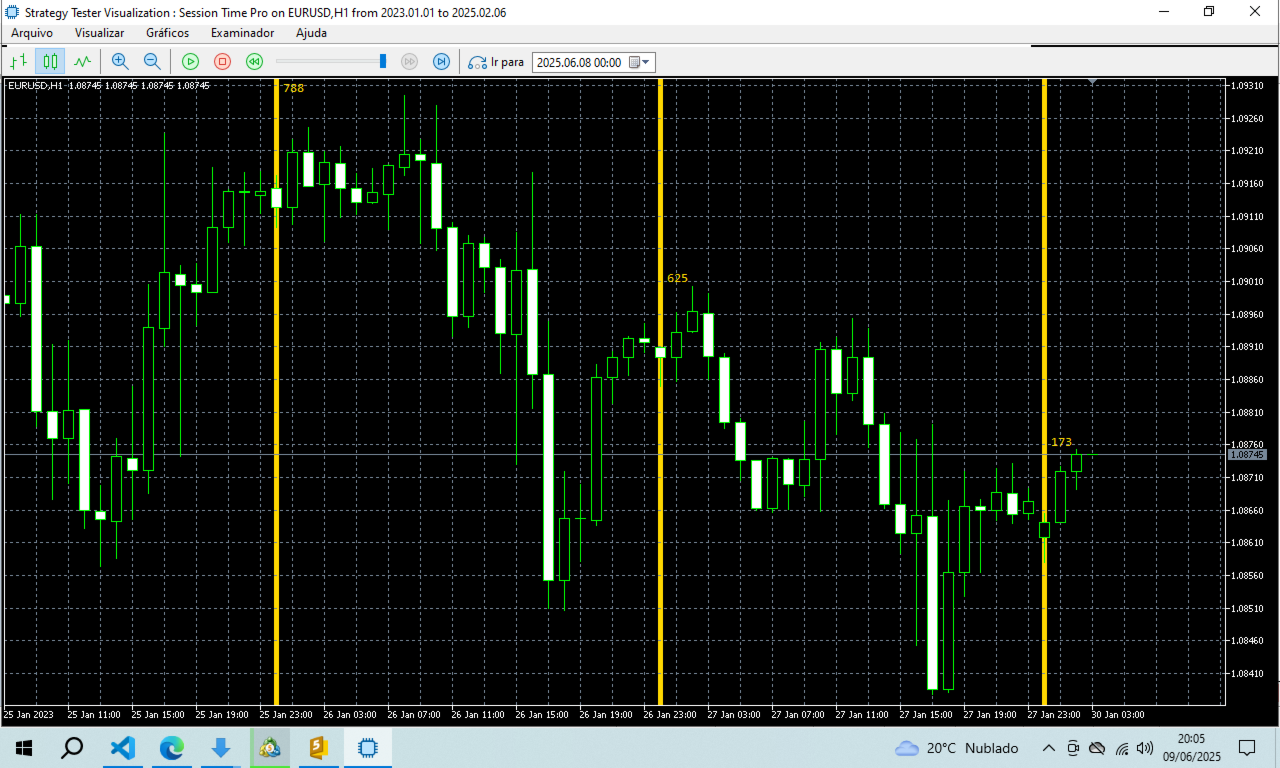Zoom out of the chart

point(151,61)
